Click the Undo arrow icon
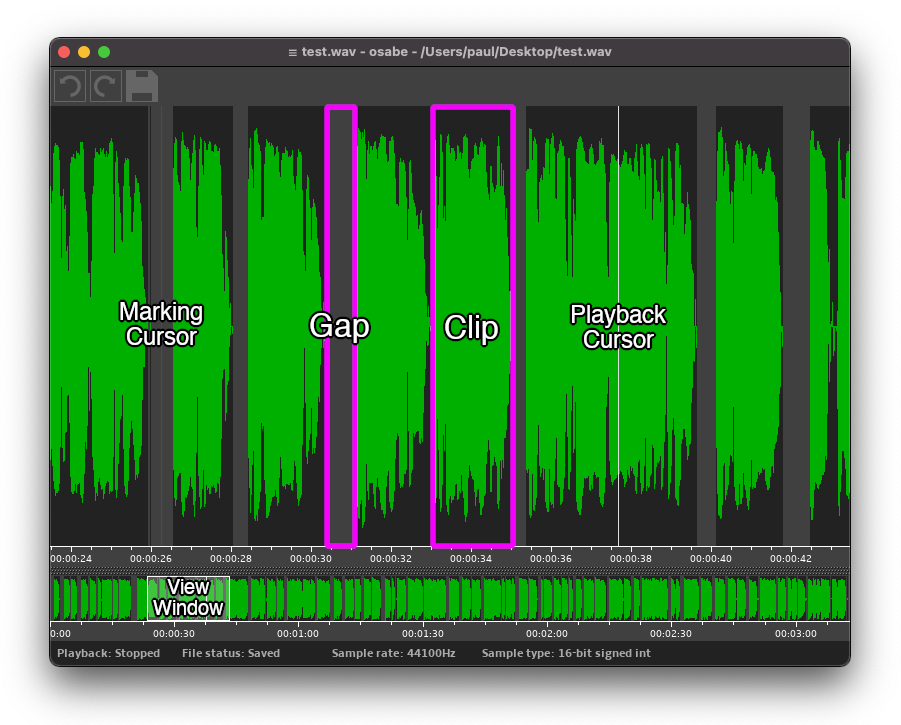901x725 pixels. pos(69,86)
